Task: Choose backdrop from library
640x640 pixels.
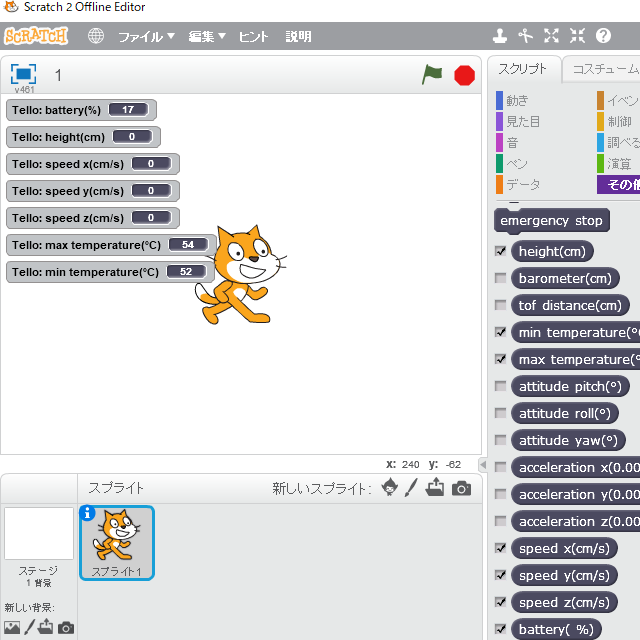Action: (x=12, y=627)
